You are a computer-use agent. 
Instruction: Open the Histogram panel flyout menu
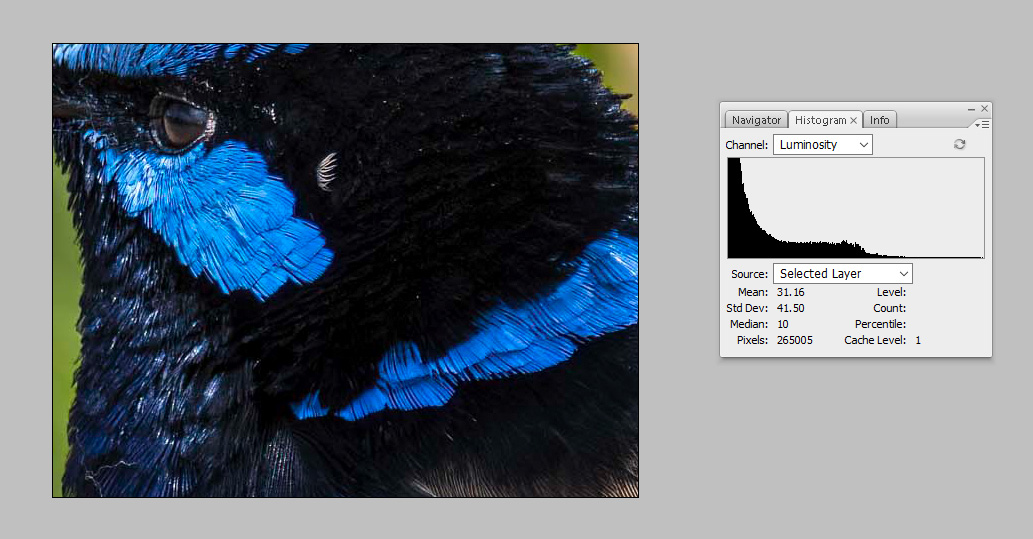pyautogui.click(x=983, y=124)
